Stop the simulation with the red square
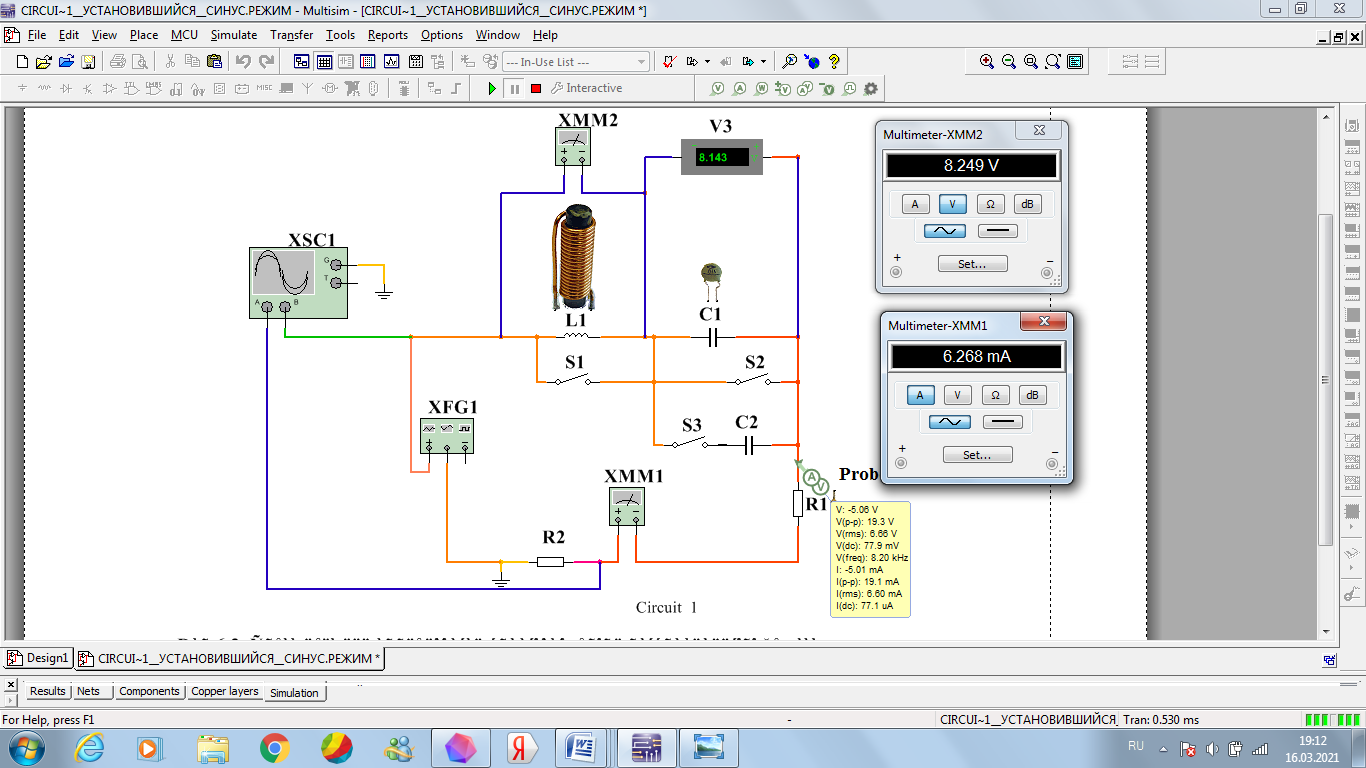 pyautogui.click(x=536, y=88)
